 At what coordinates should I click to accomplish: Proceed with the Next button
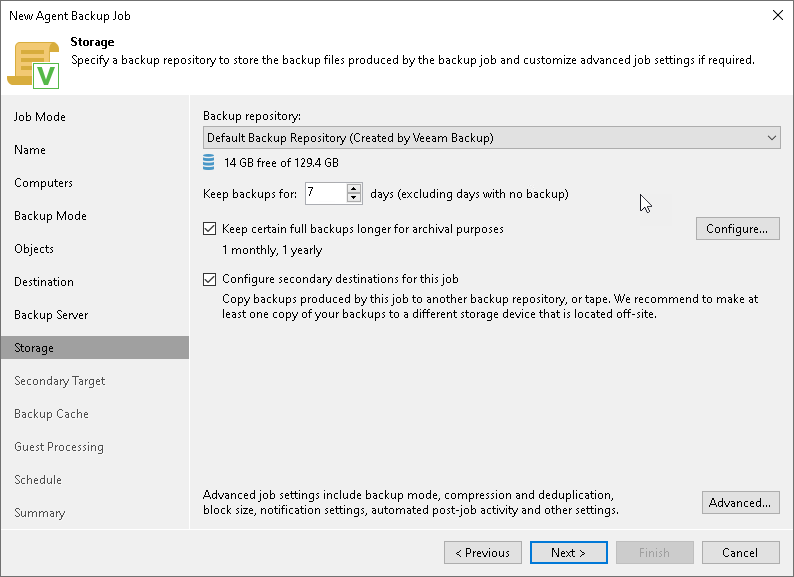pyautogui.click(x=569, y=553)
